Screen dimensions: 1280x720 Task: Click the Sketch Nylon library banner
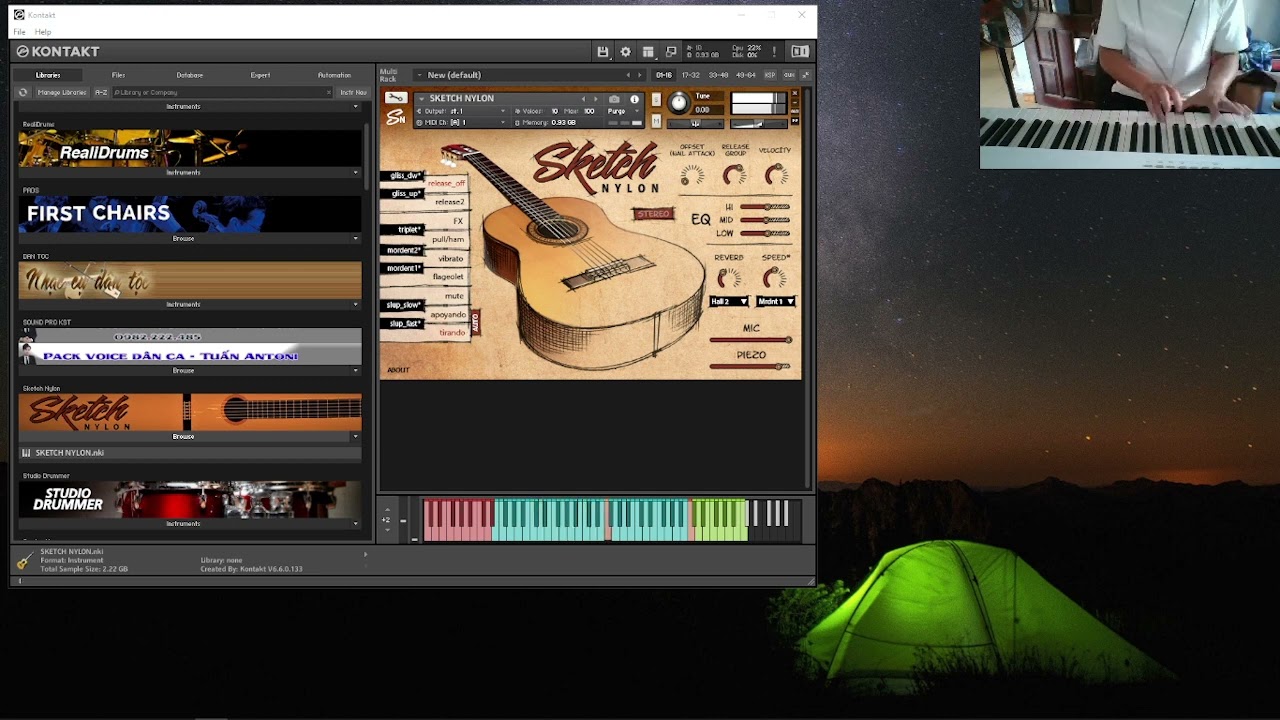tap(190, 412)
